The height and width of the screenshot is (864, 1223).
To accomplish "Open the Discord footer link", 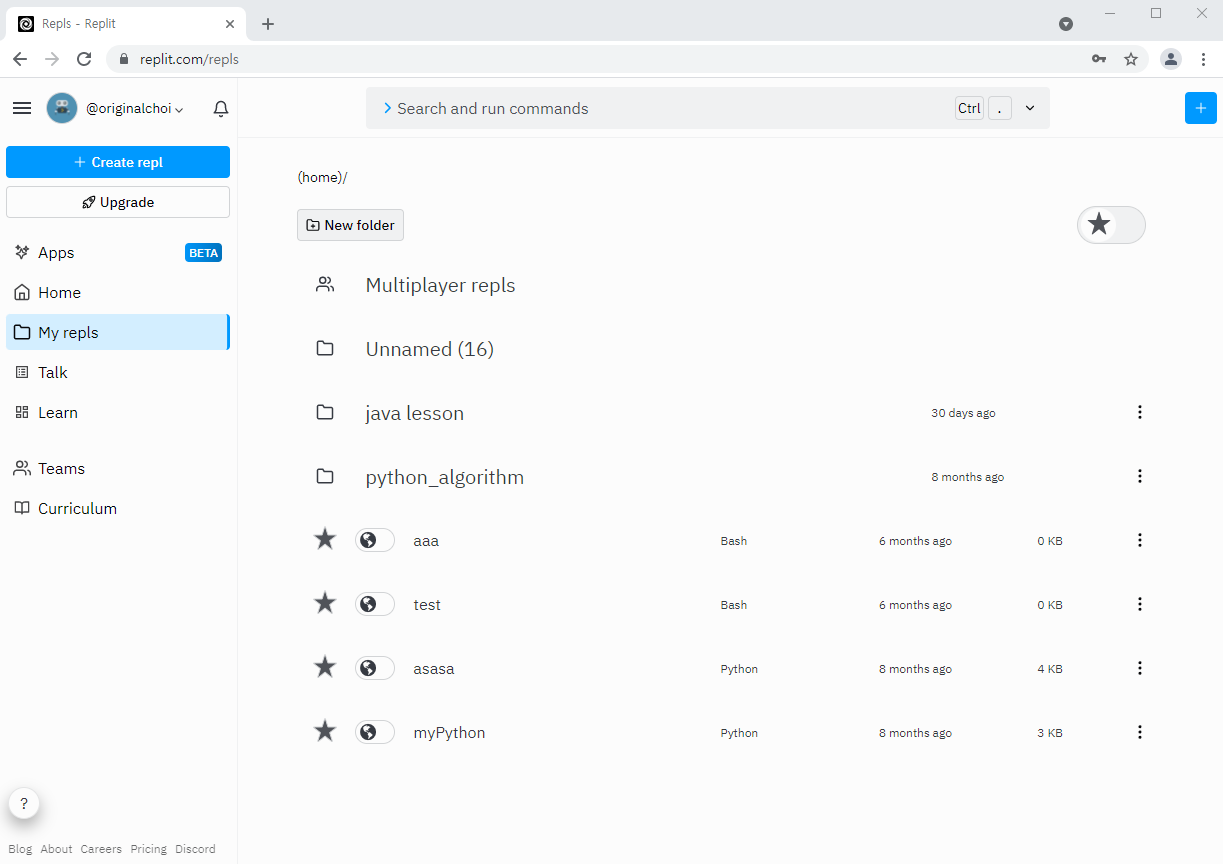I will coord(195,849).
